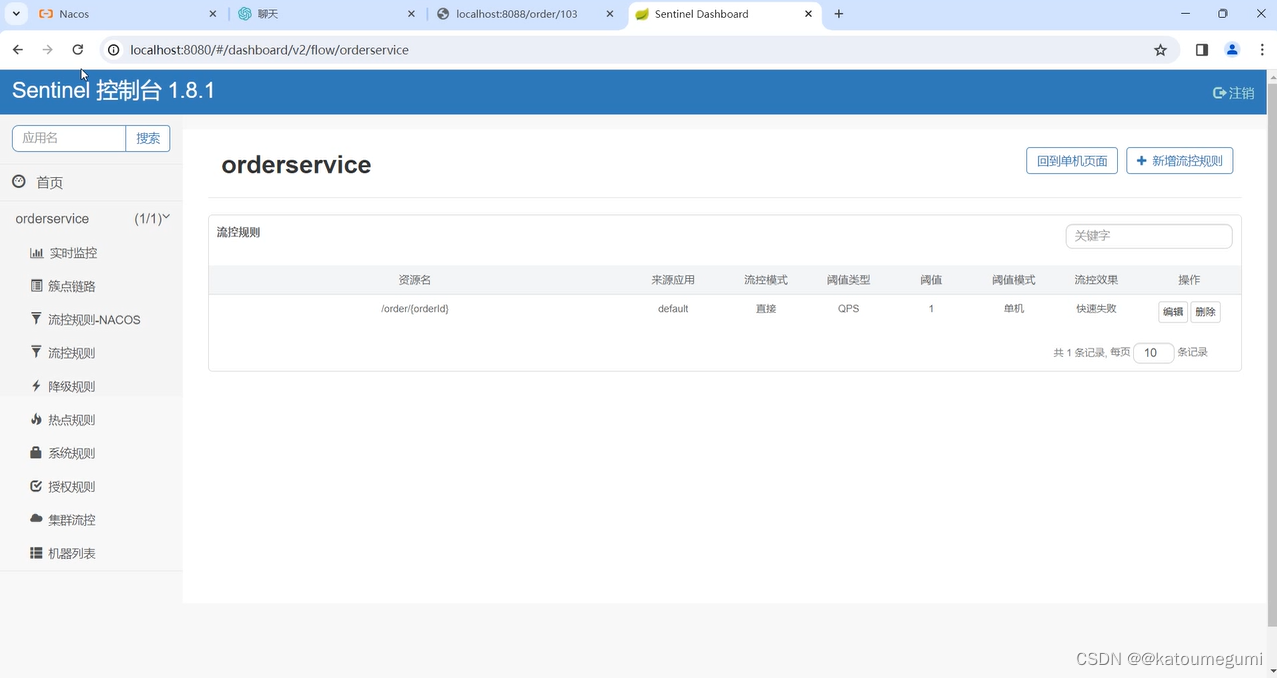Click the browser forward arrow

[x=48, y=50]
